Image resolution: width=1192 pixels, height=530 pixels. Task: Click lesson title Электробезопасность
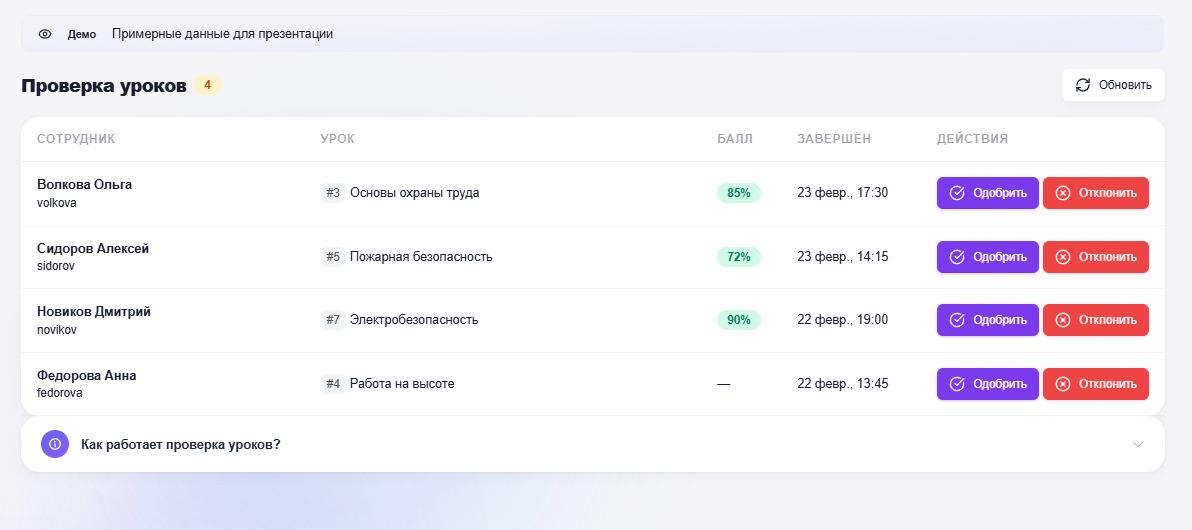coord(414,320)
